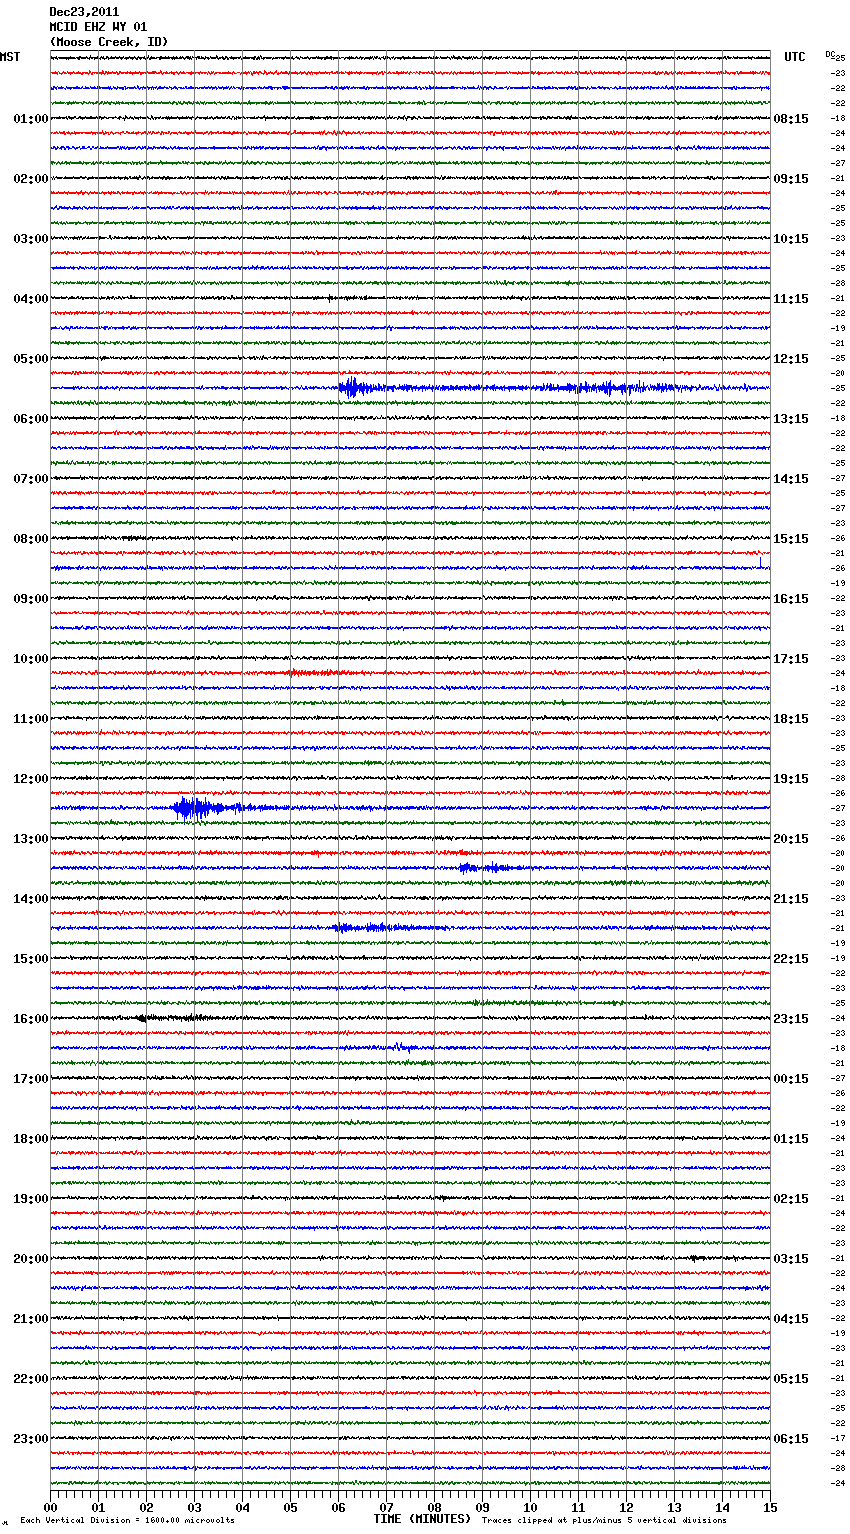The image size is (850, 1534).
Task: Click the 'Traces clipped at plus/minus 5 vertical divisions' note
Action: point(604,1521)
